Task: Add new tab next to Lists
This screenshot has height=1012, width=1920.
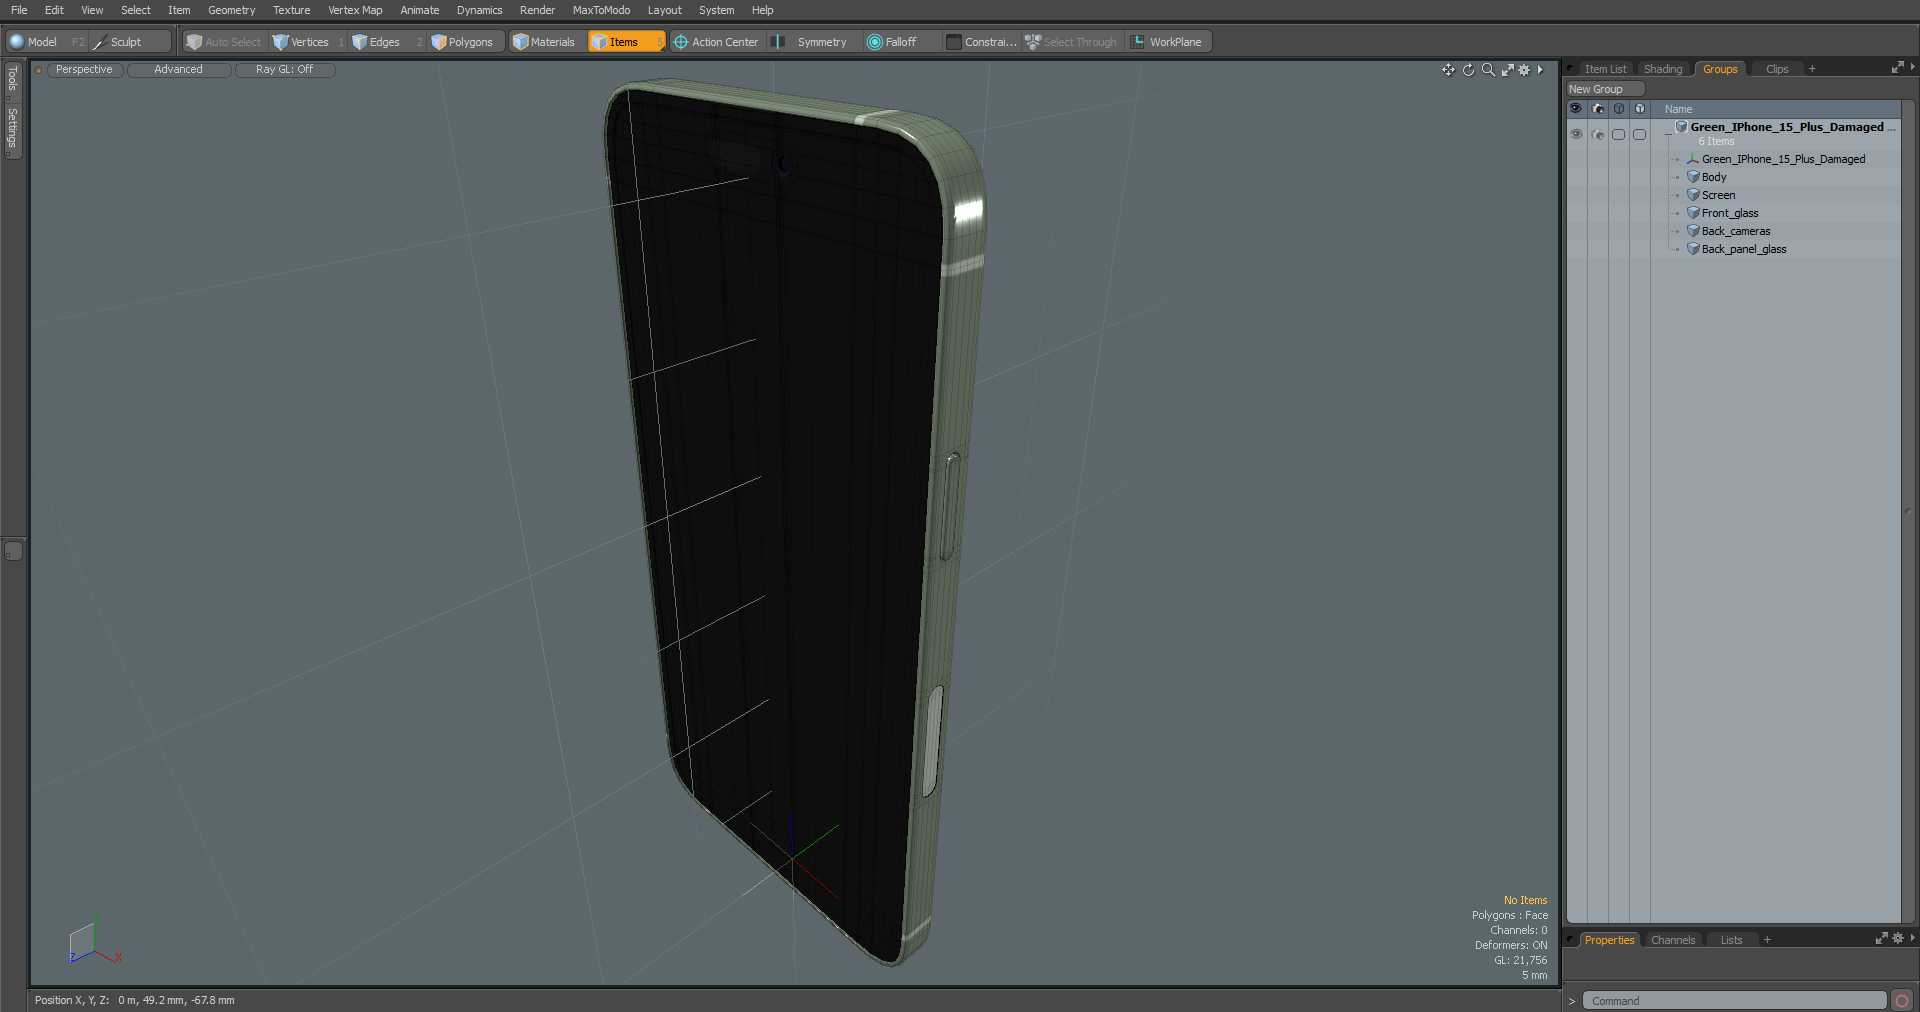Action: point(1767,940)
